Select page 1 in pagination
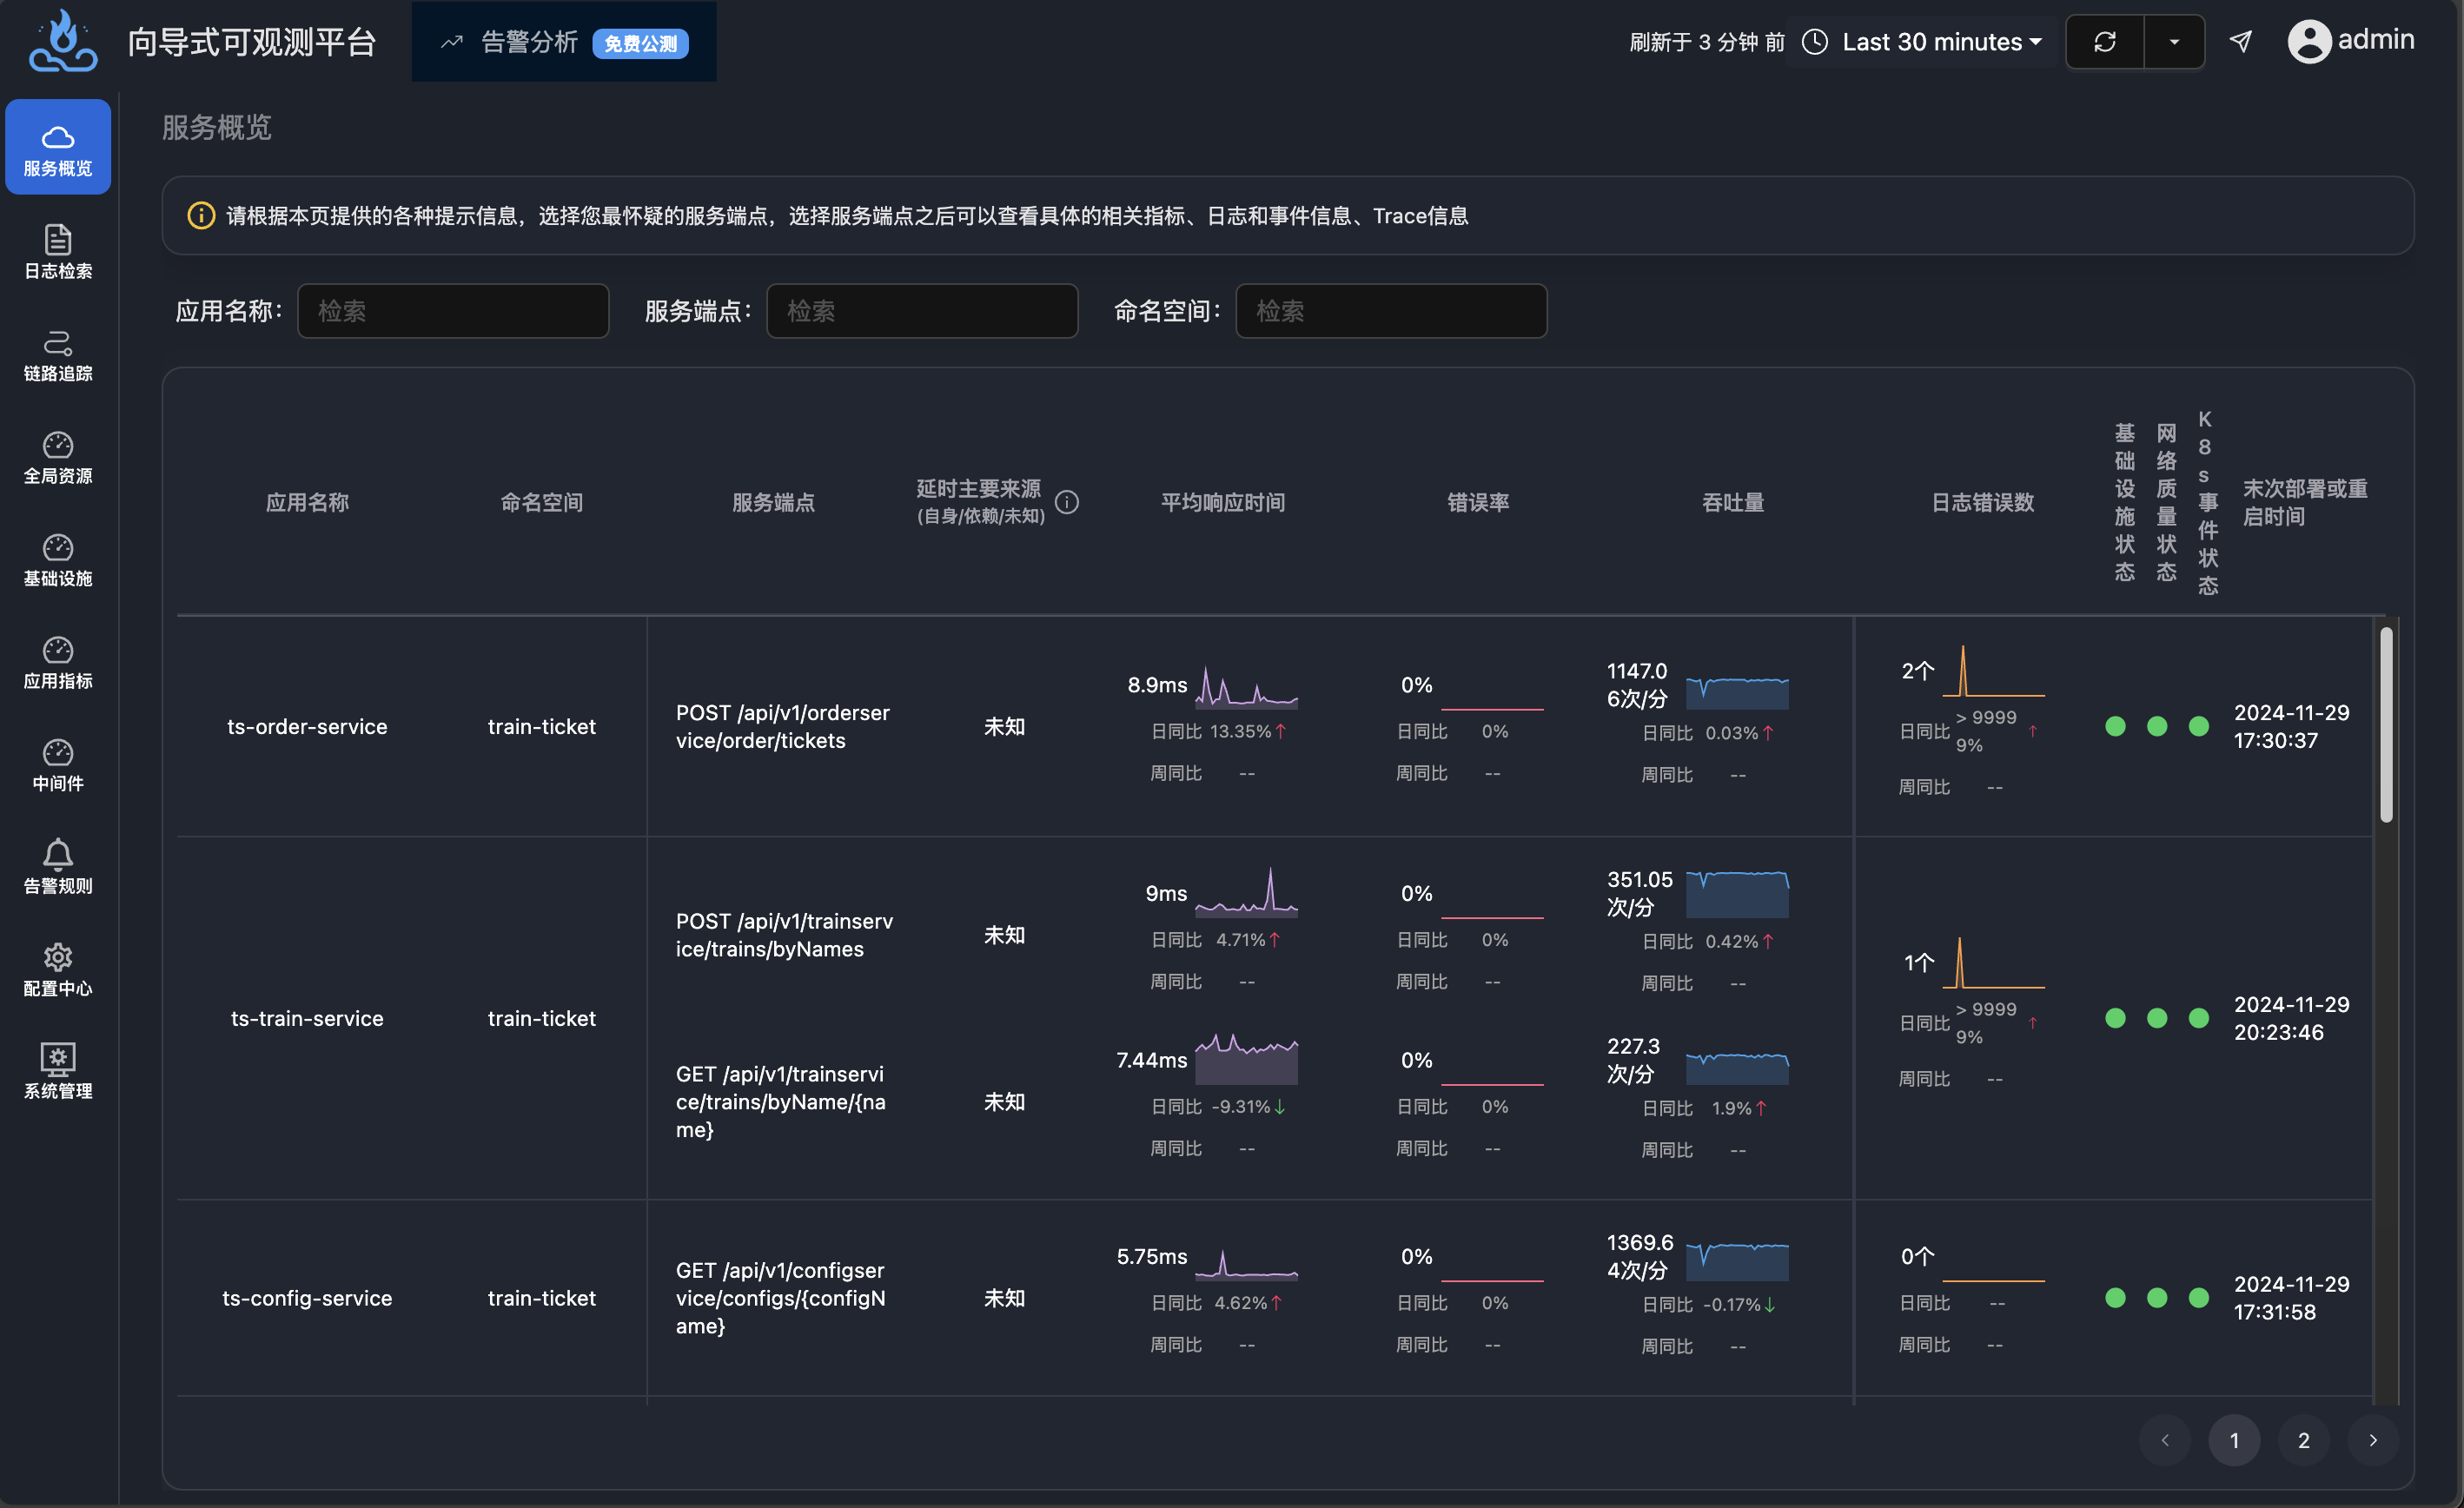2464x1508 pixels. (2234, 1440)
